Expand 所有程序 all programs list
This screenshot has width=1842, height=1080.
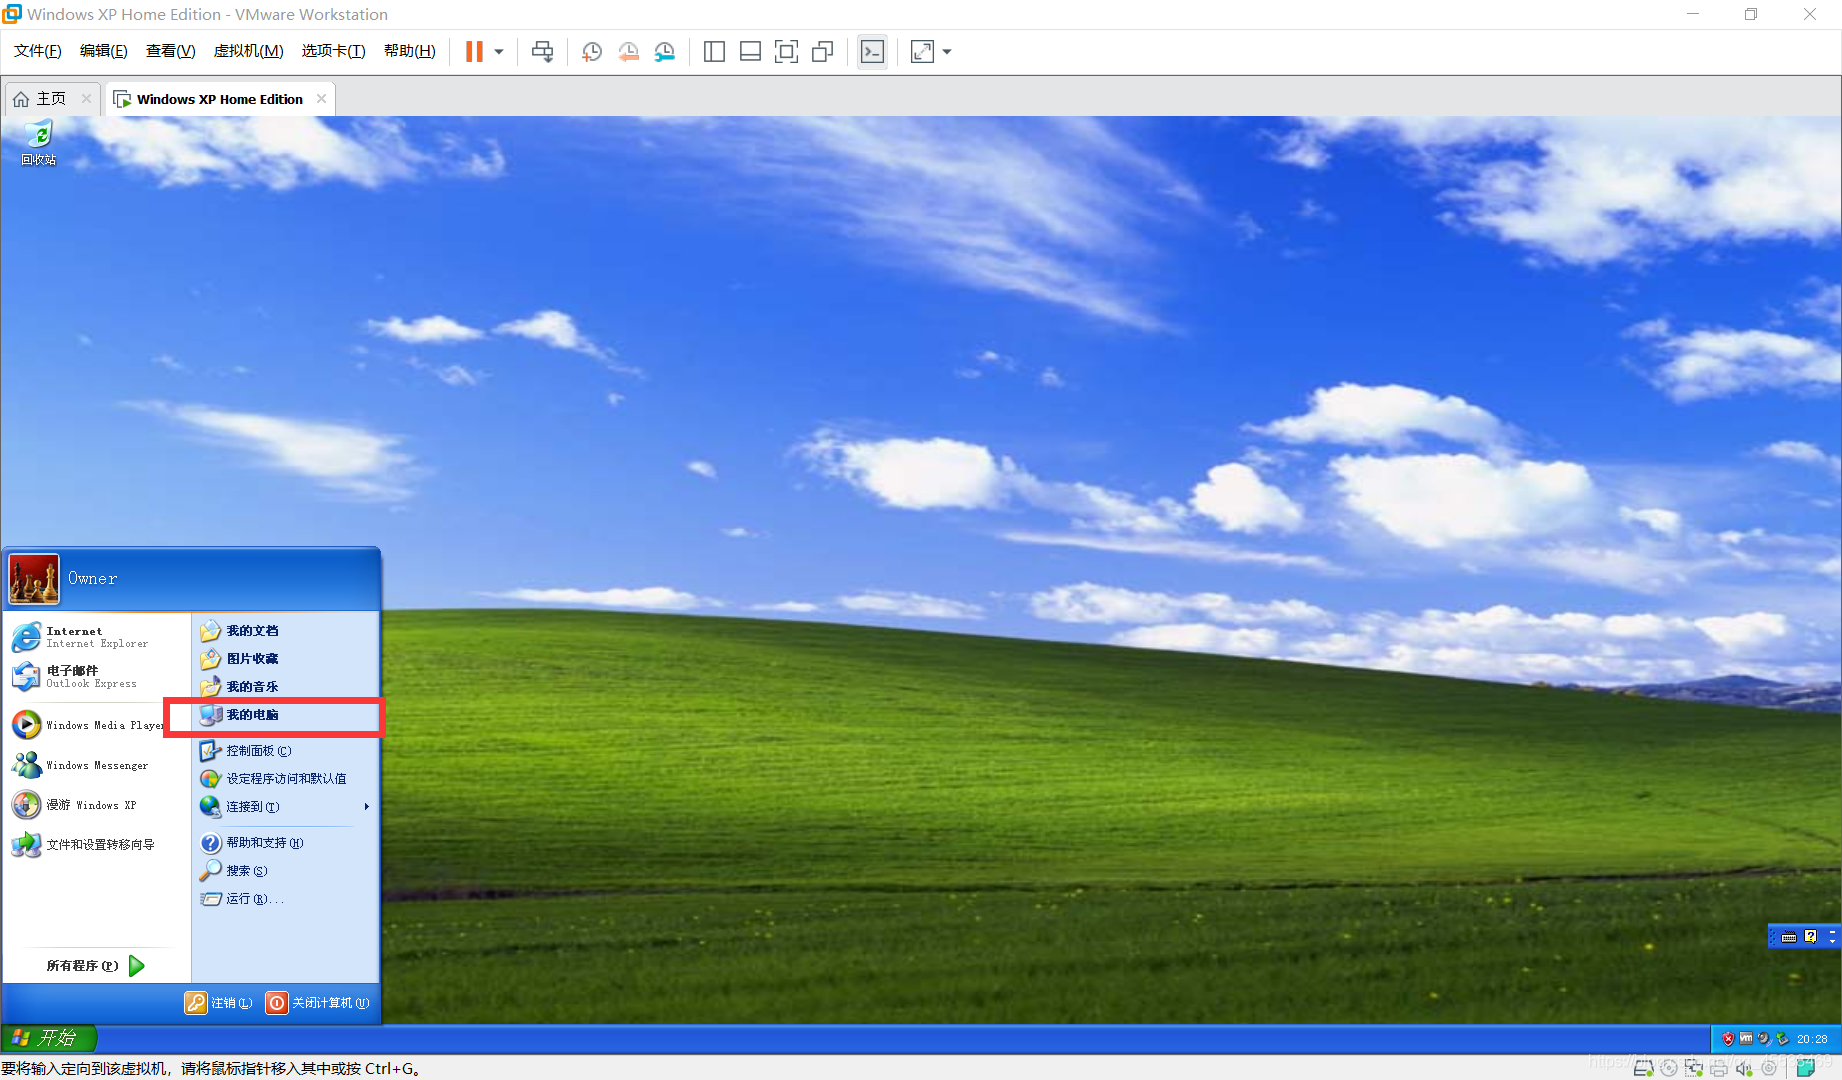(96, 965)
